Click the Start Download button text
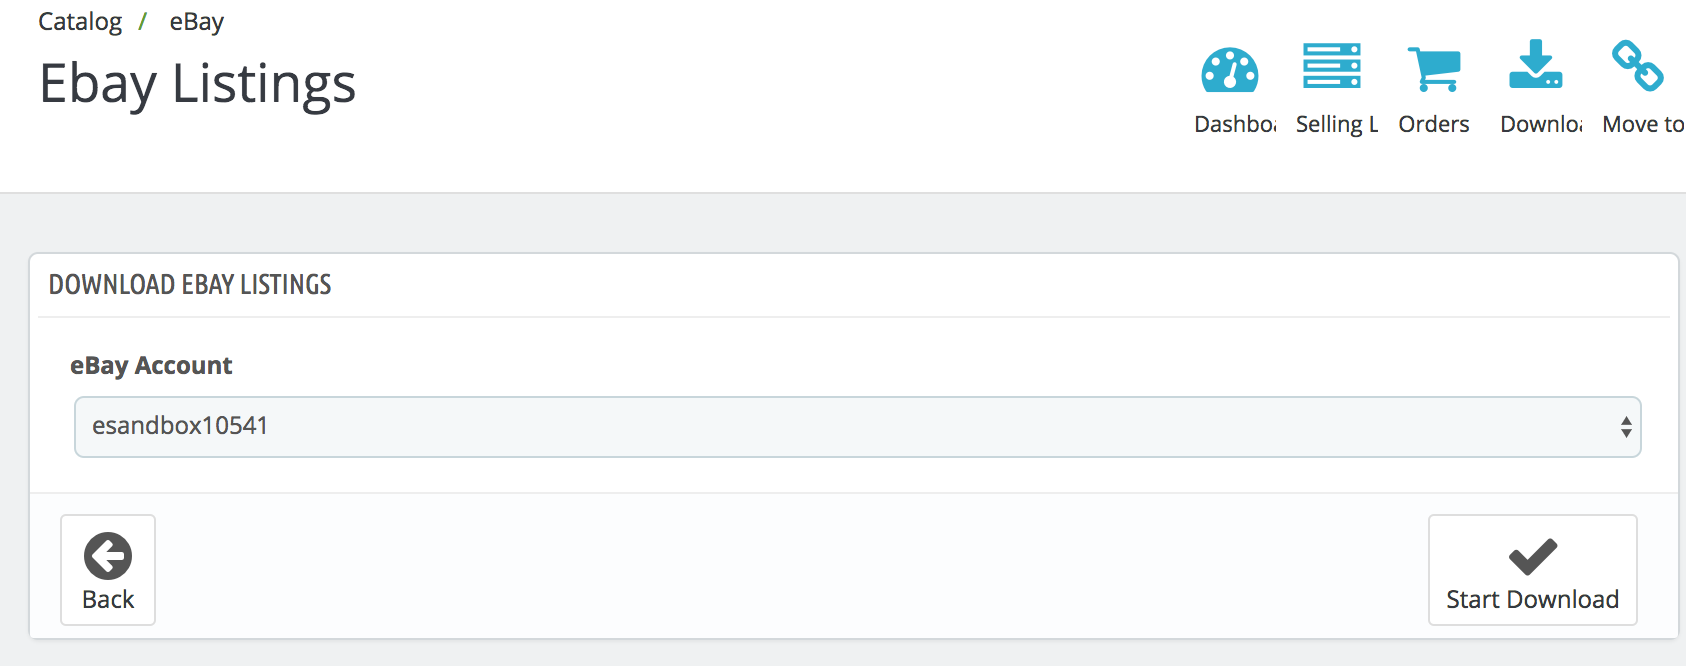1686x666 pixels. click(1533, 599)
